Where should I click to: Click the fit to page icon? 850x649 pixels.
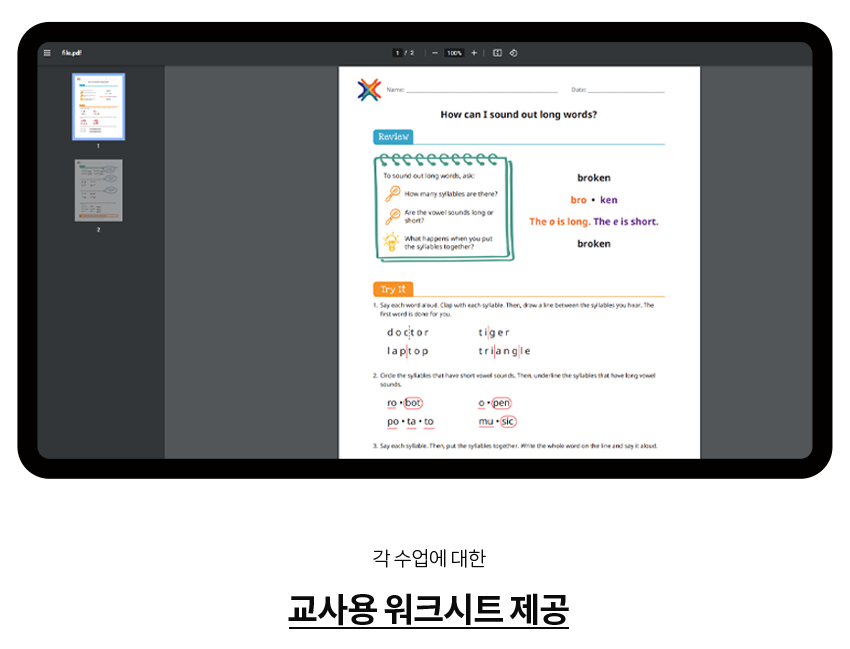click(x=497, y=53)
